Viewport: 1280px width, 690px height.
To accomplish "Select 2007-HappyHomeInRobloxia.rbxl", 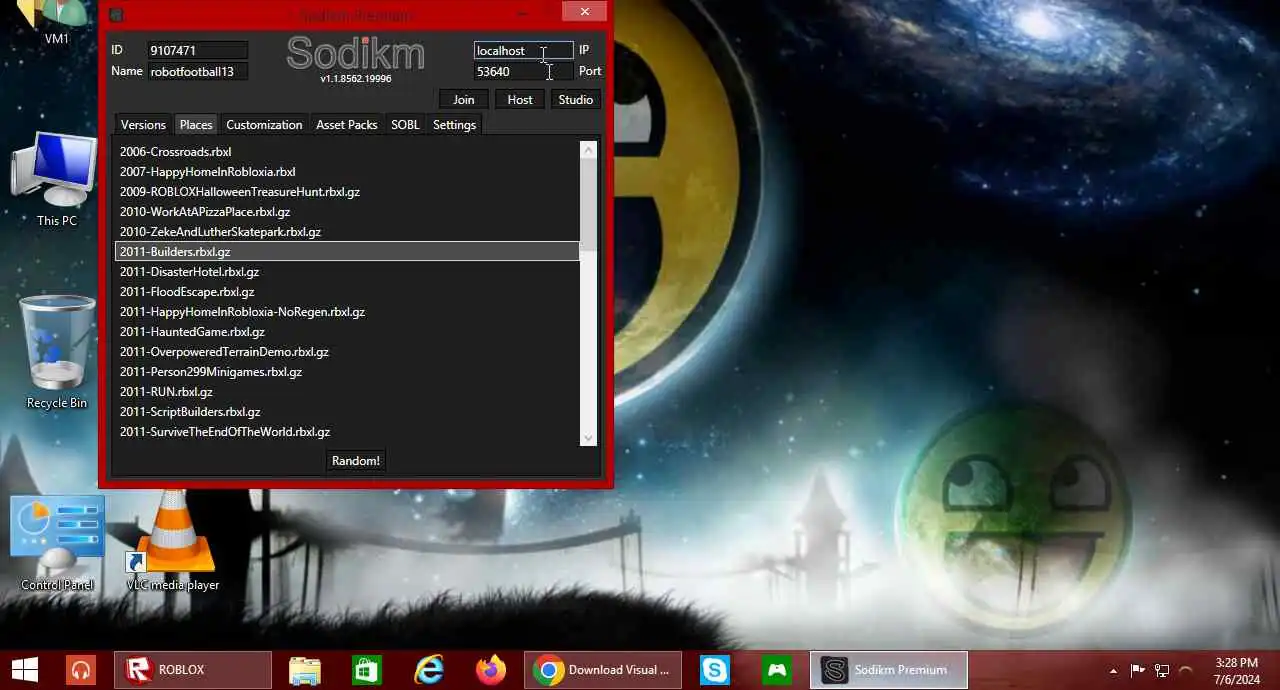I will coord(347,172).
